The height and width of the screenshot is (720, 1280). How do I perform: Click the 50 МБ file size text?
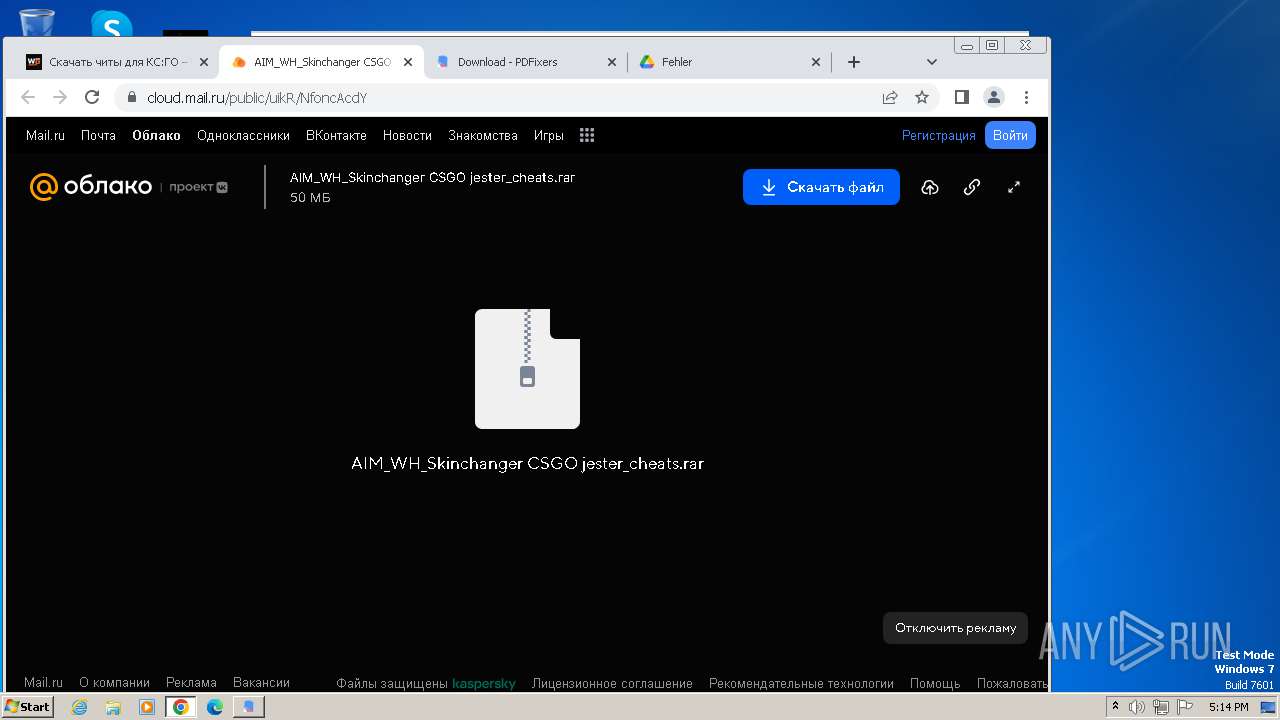pos(310,198)
